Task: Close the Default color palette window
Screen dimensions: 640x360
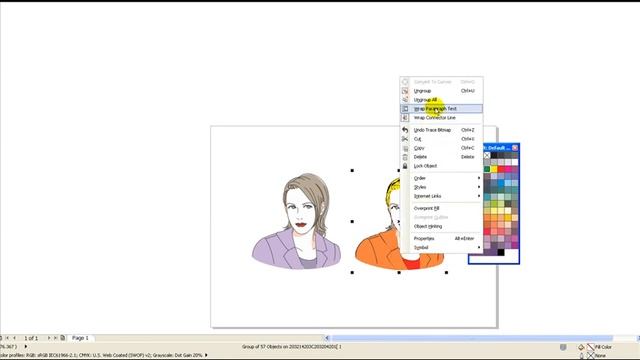Action: tap(515, 147)
